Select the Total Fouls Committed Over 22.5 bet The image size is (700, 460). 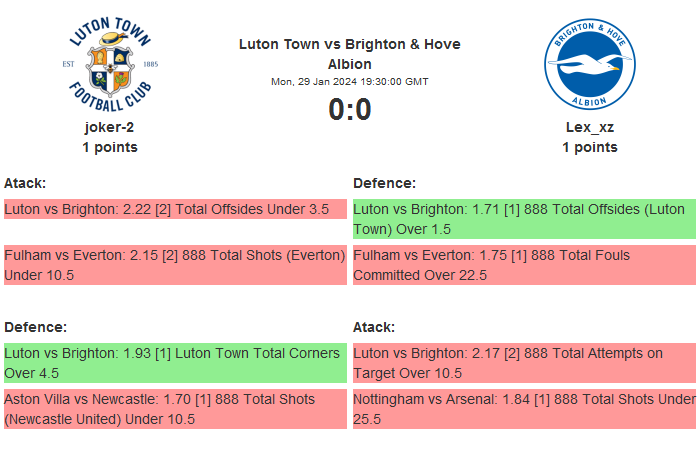tap(524, 265)
